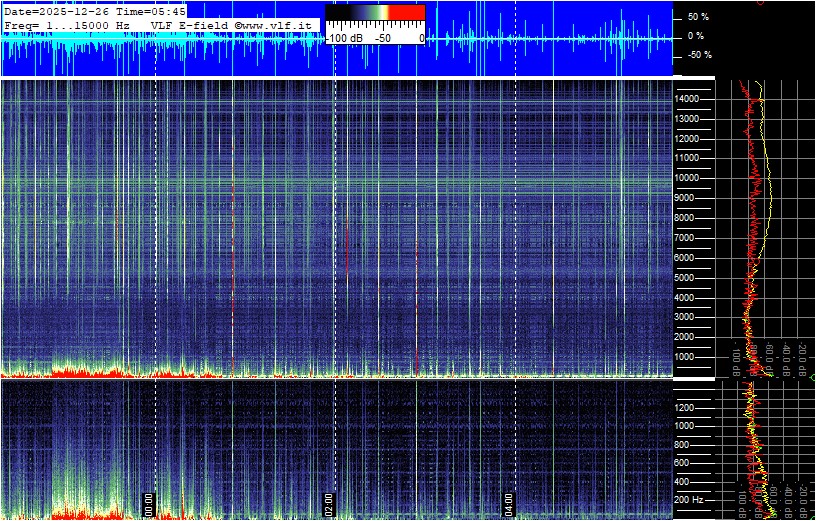816x521 pixels.
Task: Click the -20.0 dB label in upper spectrum graph
Action: pos(802,358)
